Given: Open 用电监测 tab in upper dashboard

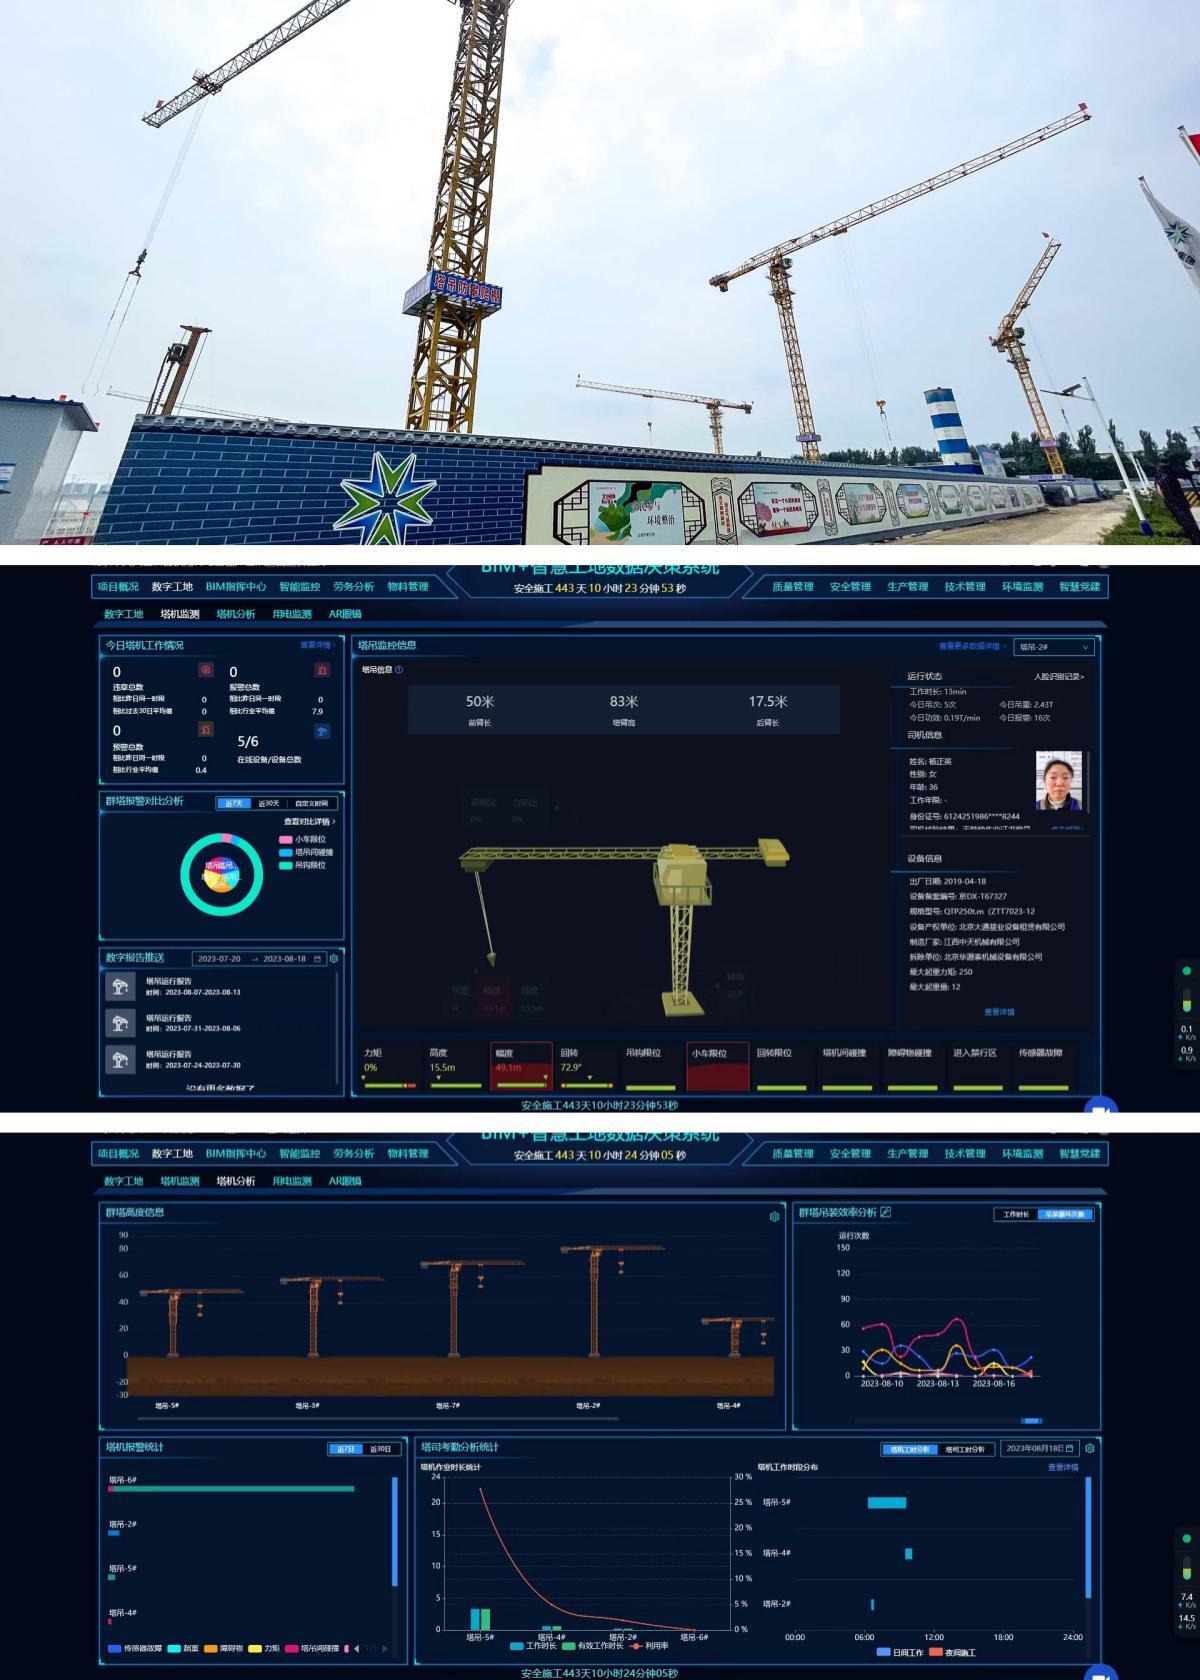Looking at the screenshot, I should click(292, 614).
